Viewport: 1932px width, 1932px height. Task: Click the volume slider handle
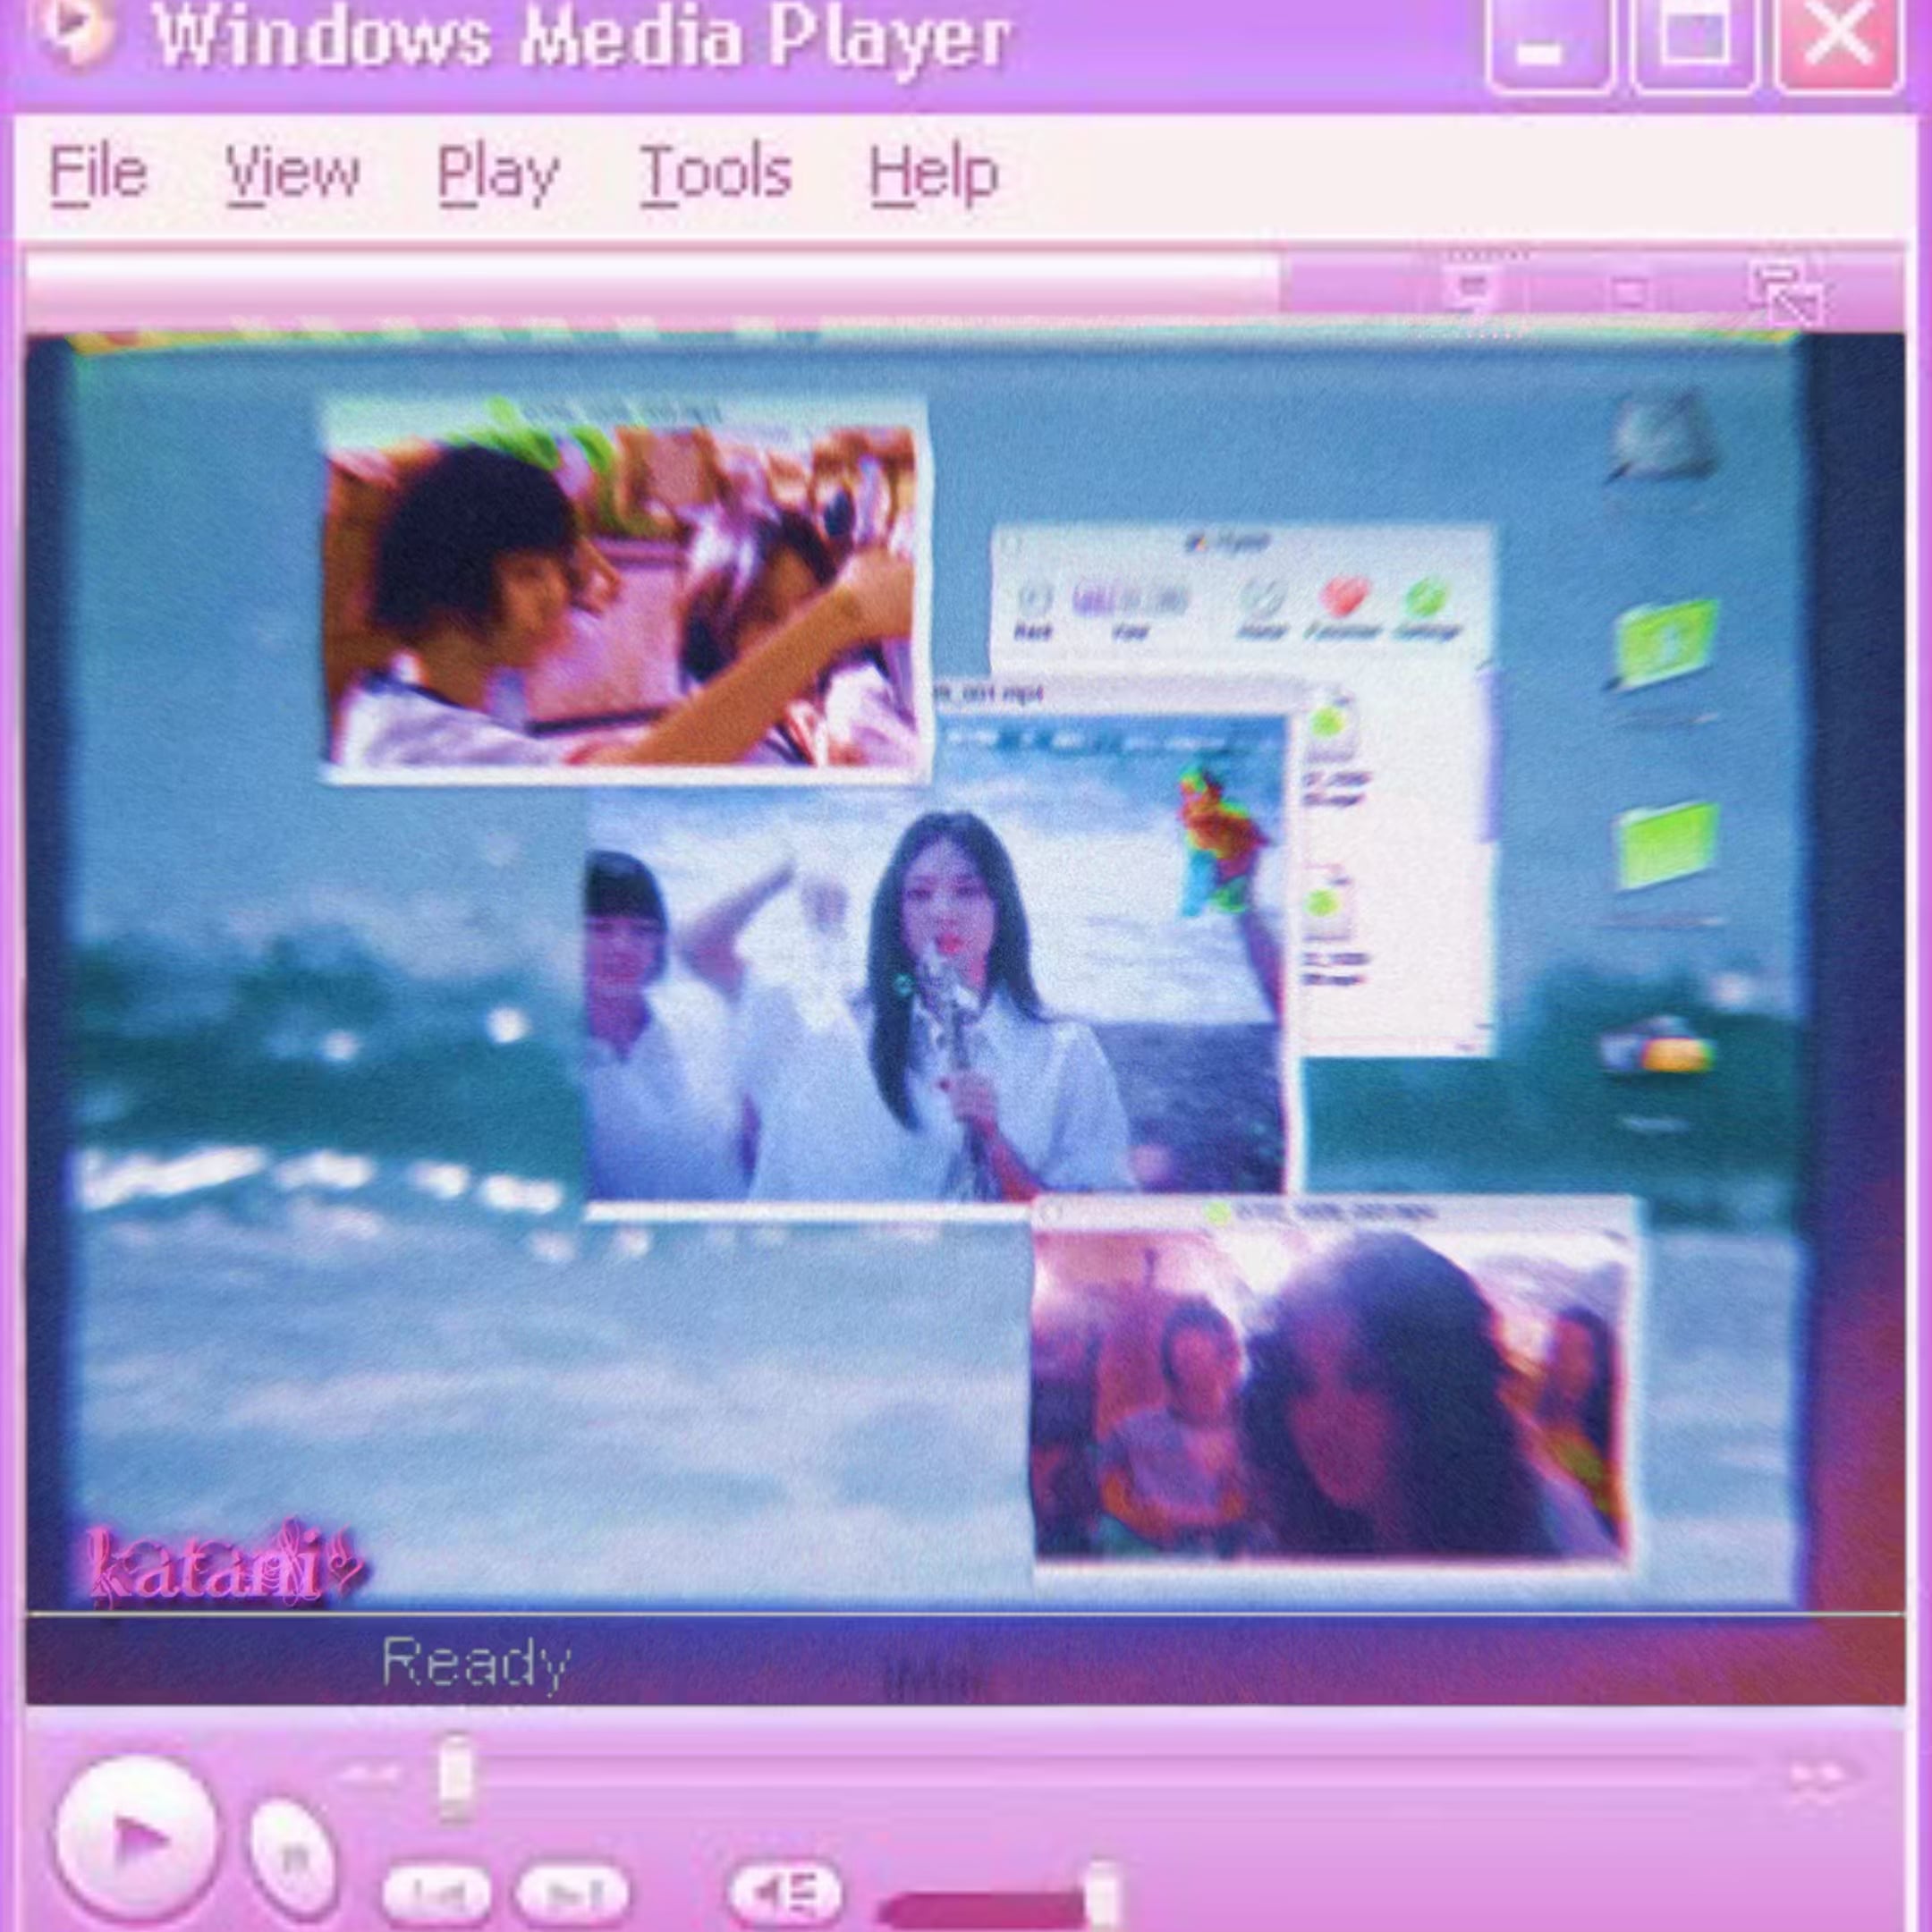pyautogui.click(x=1101, y=1893)
